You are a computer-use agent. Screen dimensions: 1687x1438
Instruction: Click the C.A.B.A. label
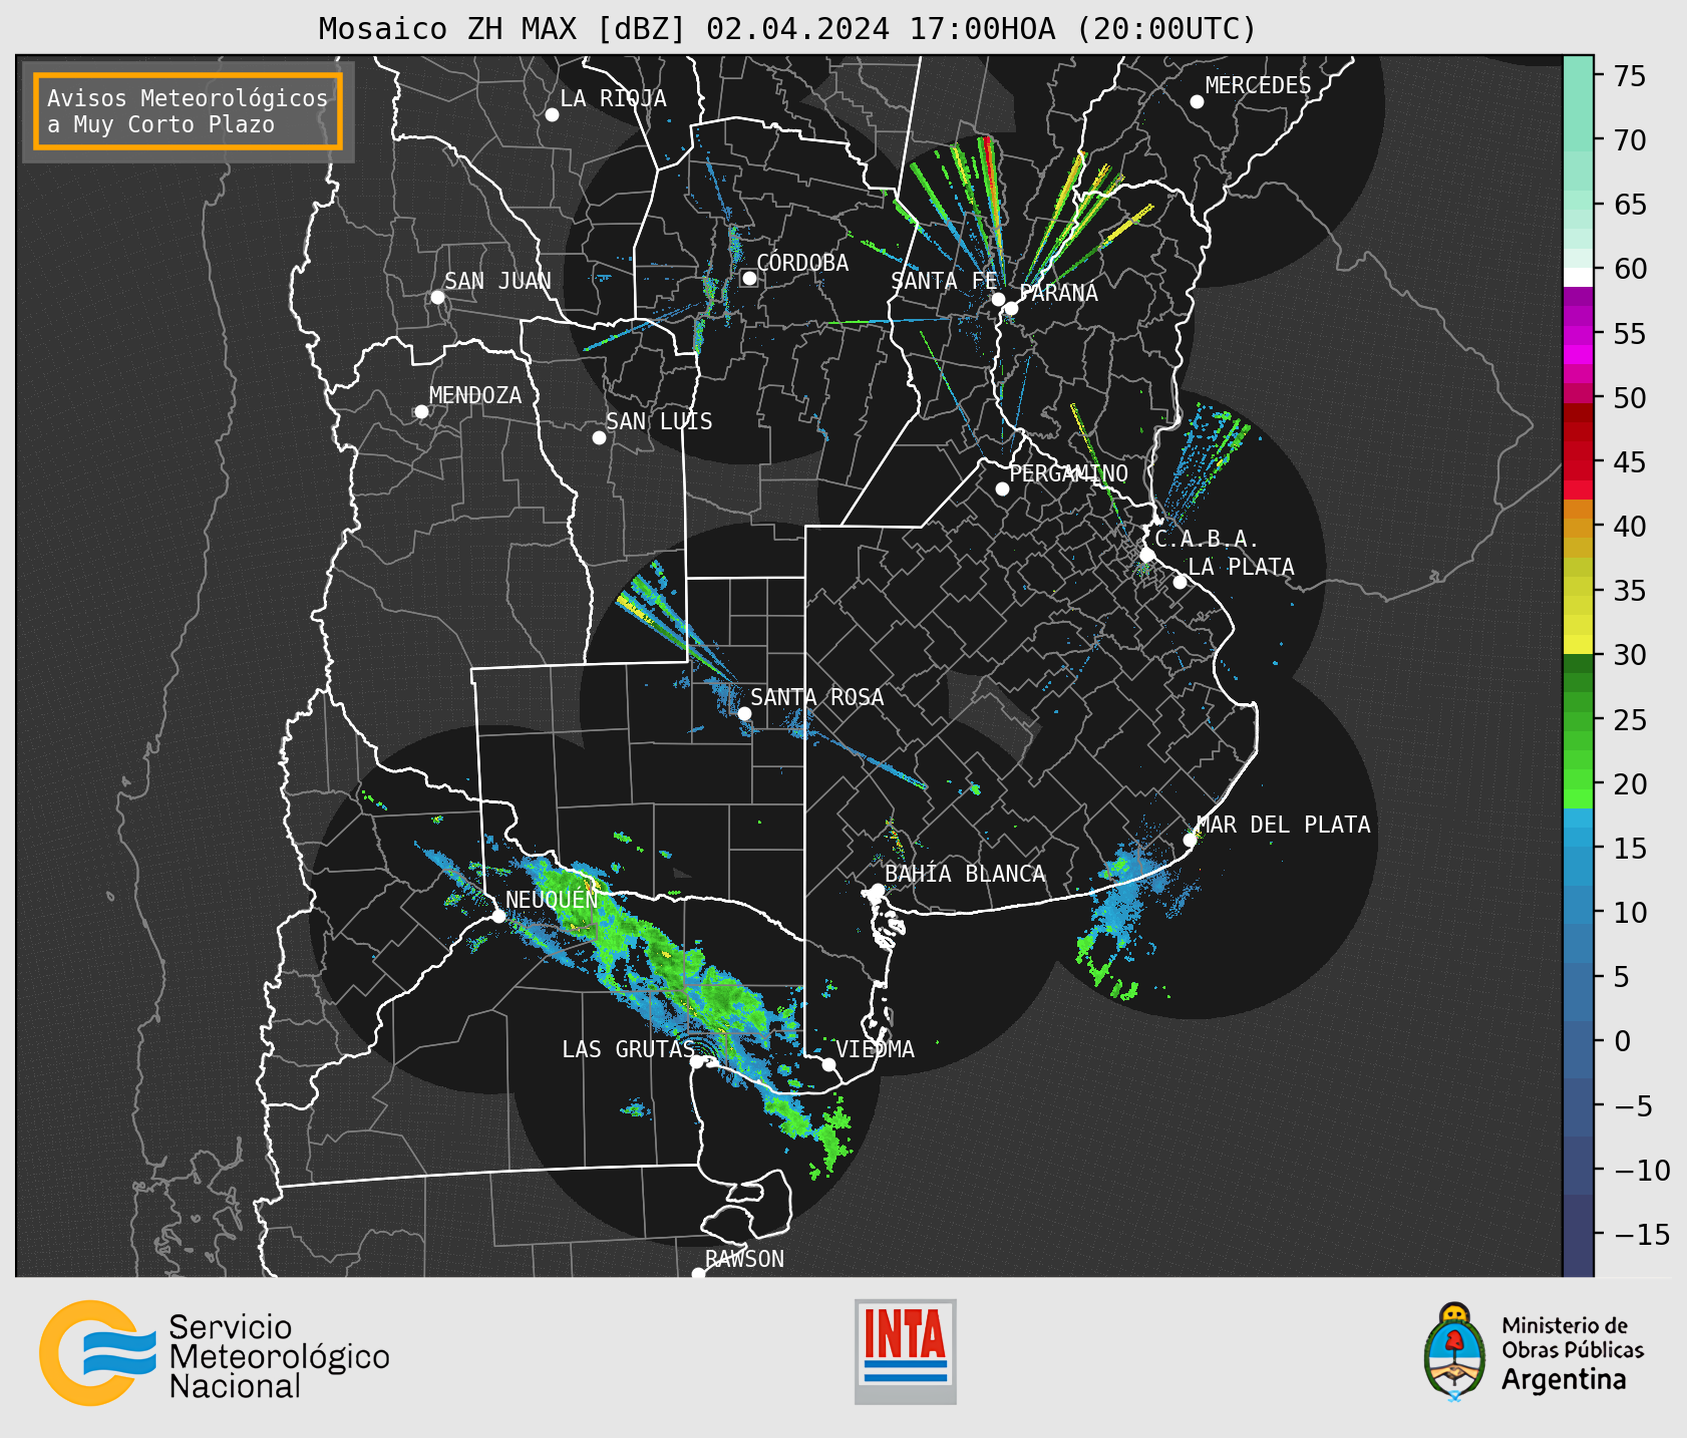pyautogui.click(x=1207, y=539)
